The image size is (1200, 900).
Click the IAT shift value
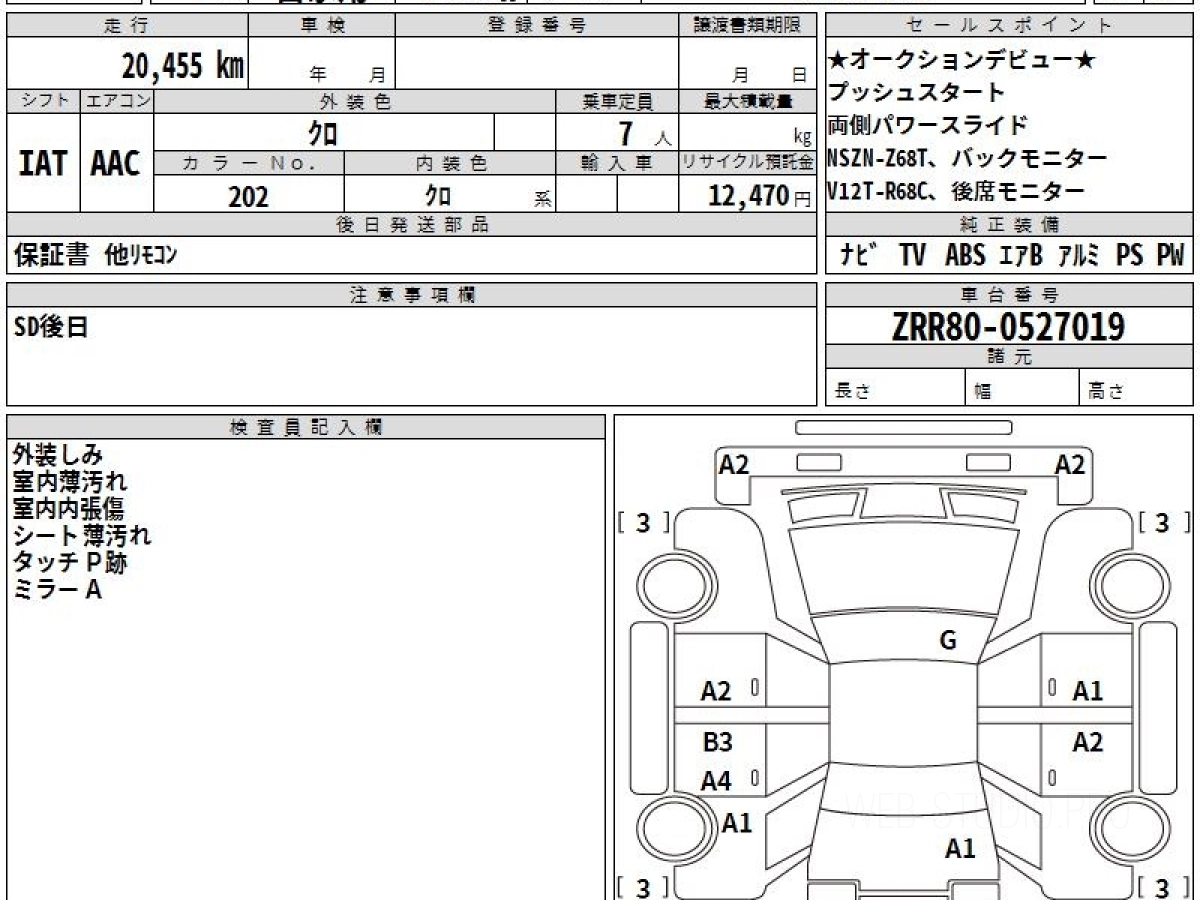[x=43, y=163]
